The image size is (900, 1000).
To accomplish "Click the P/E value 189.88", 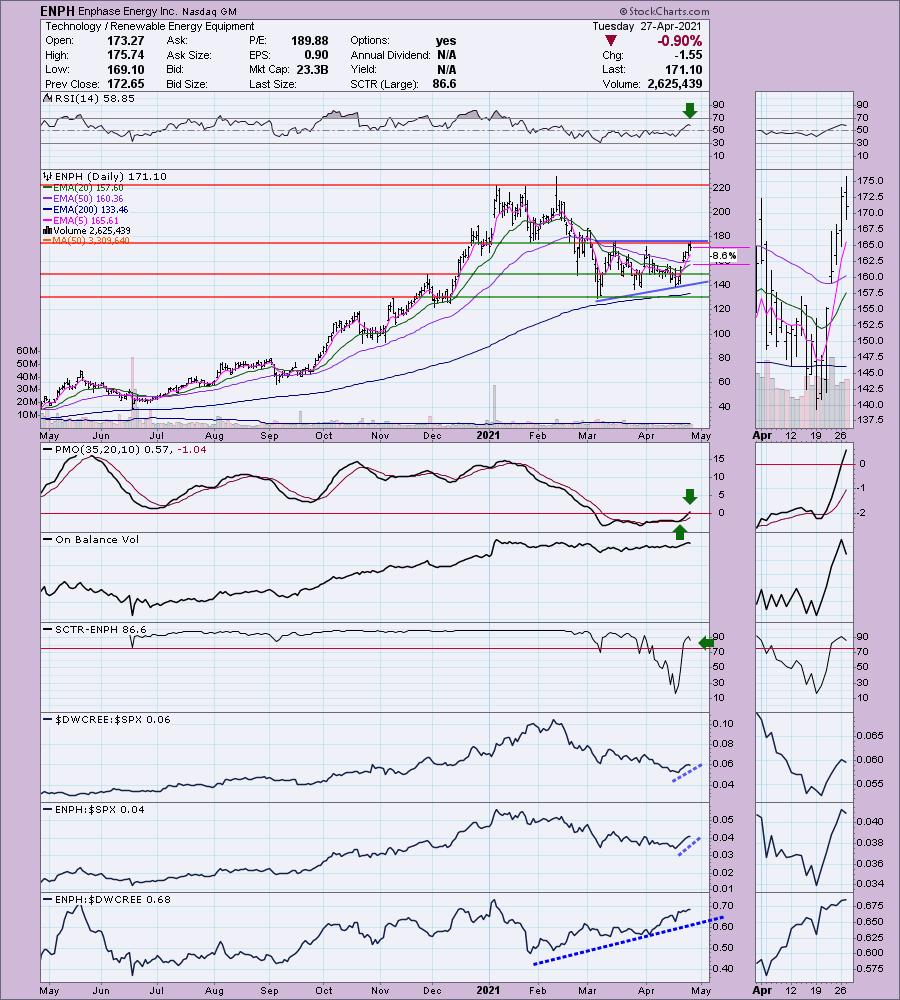I will pyautogui.click(x=309, y=41).
